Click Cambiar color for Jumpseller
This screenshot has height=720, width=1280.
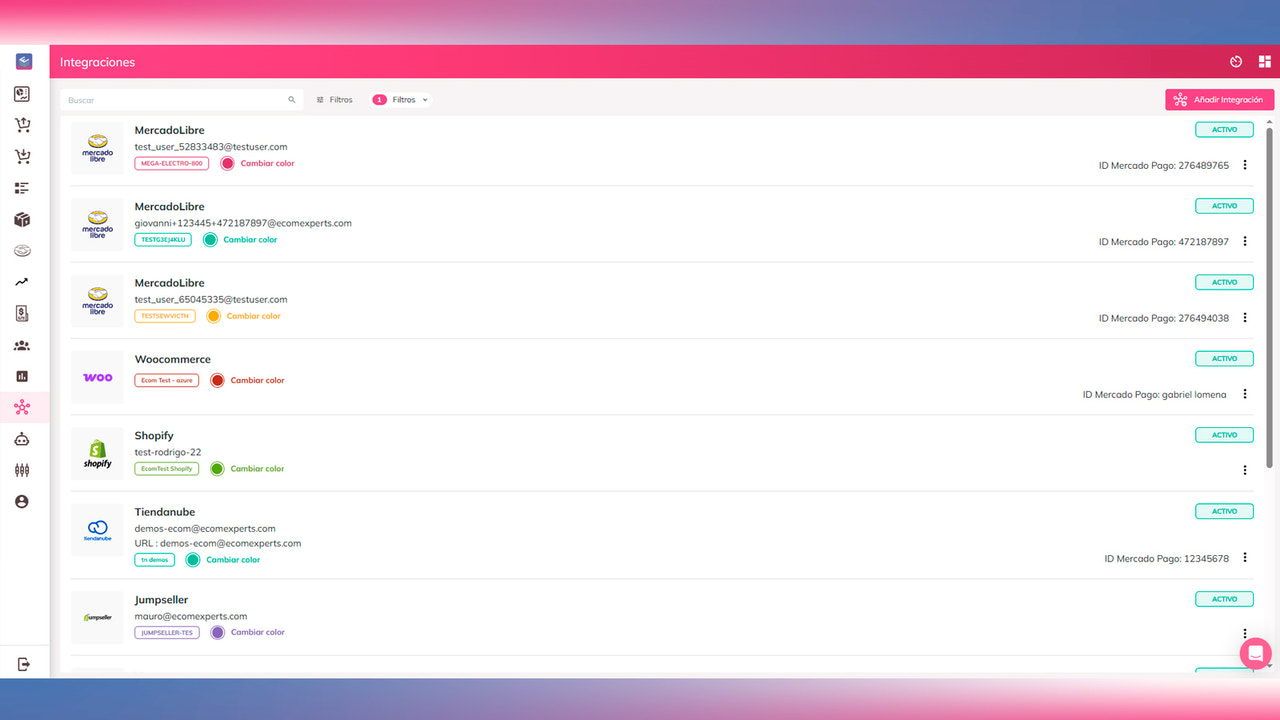pos(257,632)
